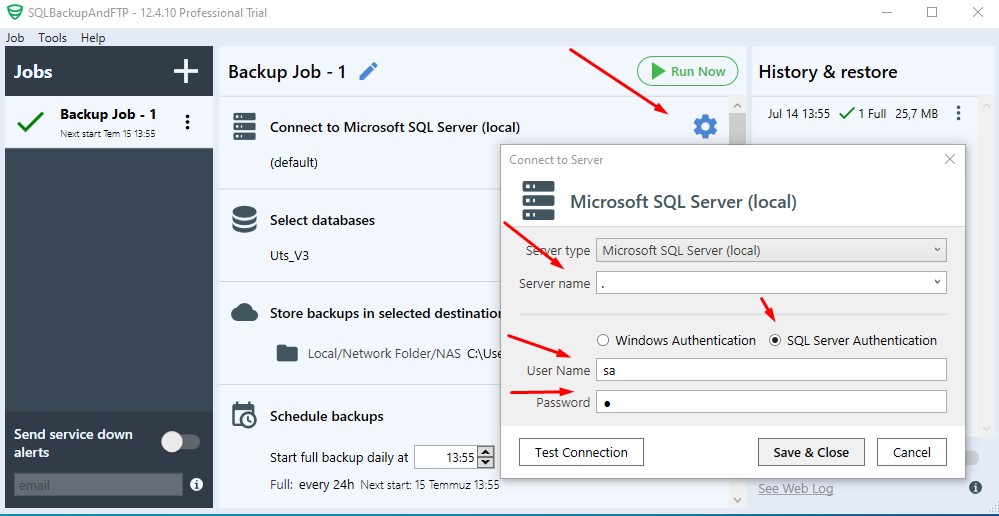Toggle Send service down alerts switch

click(x=180, y=442)
